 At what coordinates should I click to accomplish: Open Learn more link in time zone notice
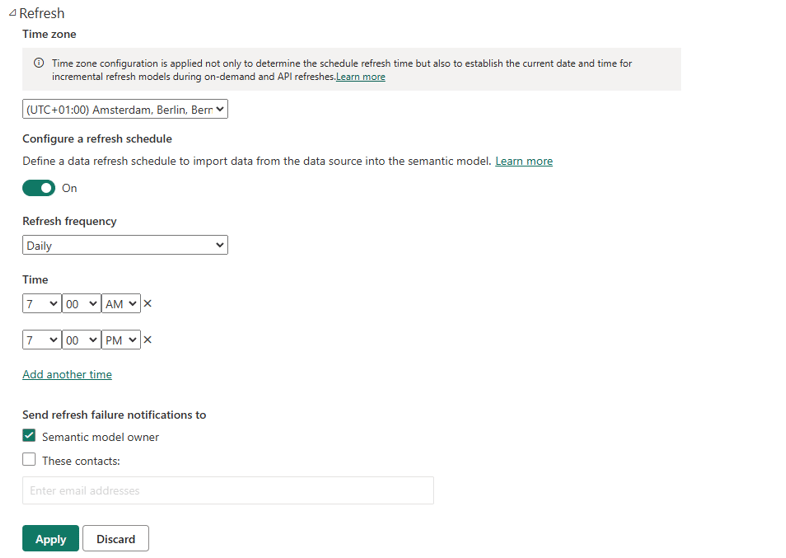click(x=360, y=77)
